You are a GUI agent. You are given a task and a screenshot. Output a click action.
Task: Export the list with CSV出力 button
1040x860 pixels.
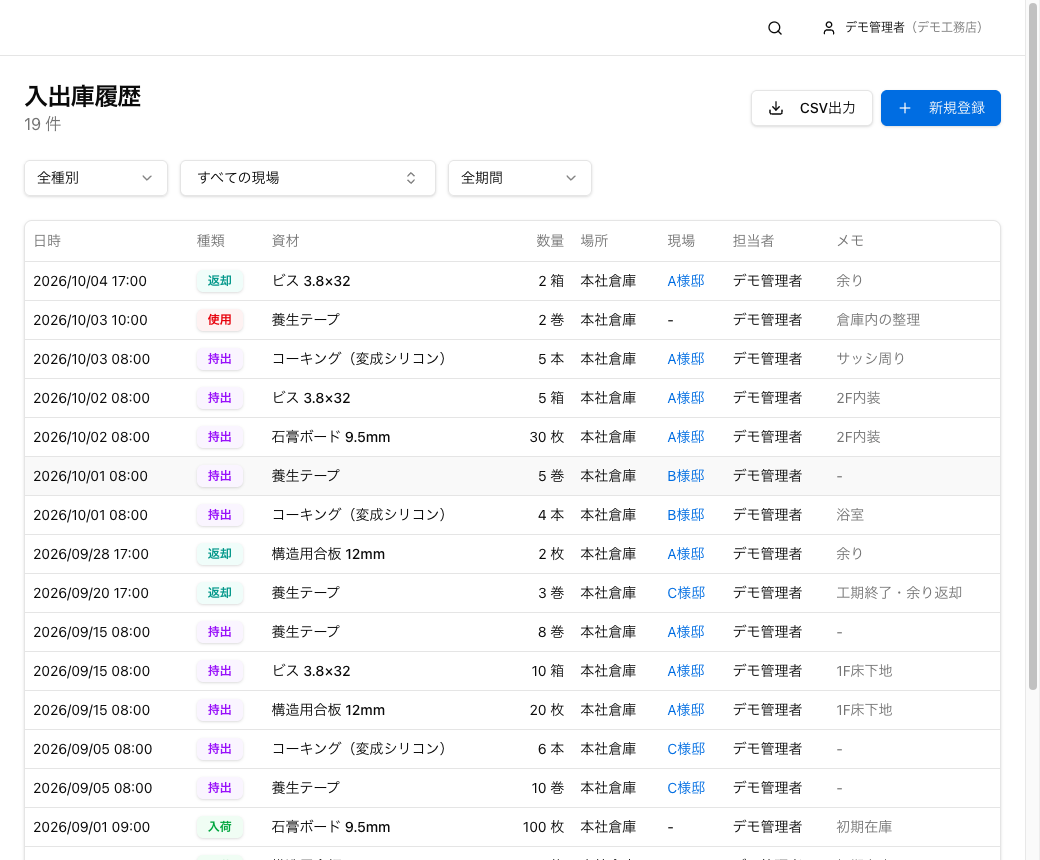tap(812, 108)
